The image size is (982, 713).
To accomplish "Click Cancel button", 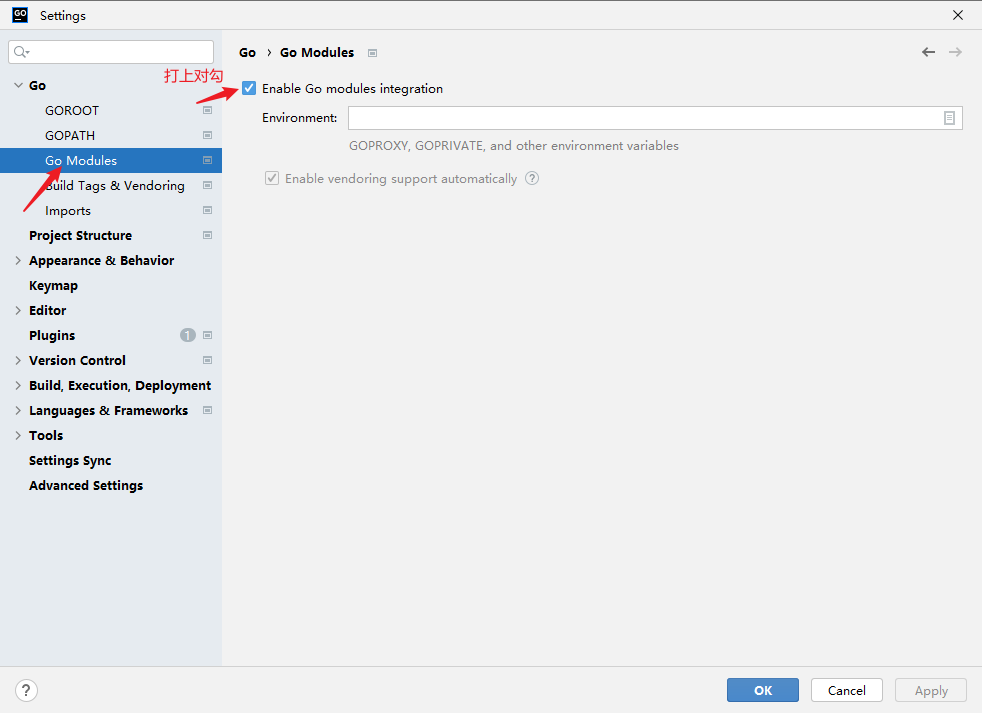I will point(847,690).
